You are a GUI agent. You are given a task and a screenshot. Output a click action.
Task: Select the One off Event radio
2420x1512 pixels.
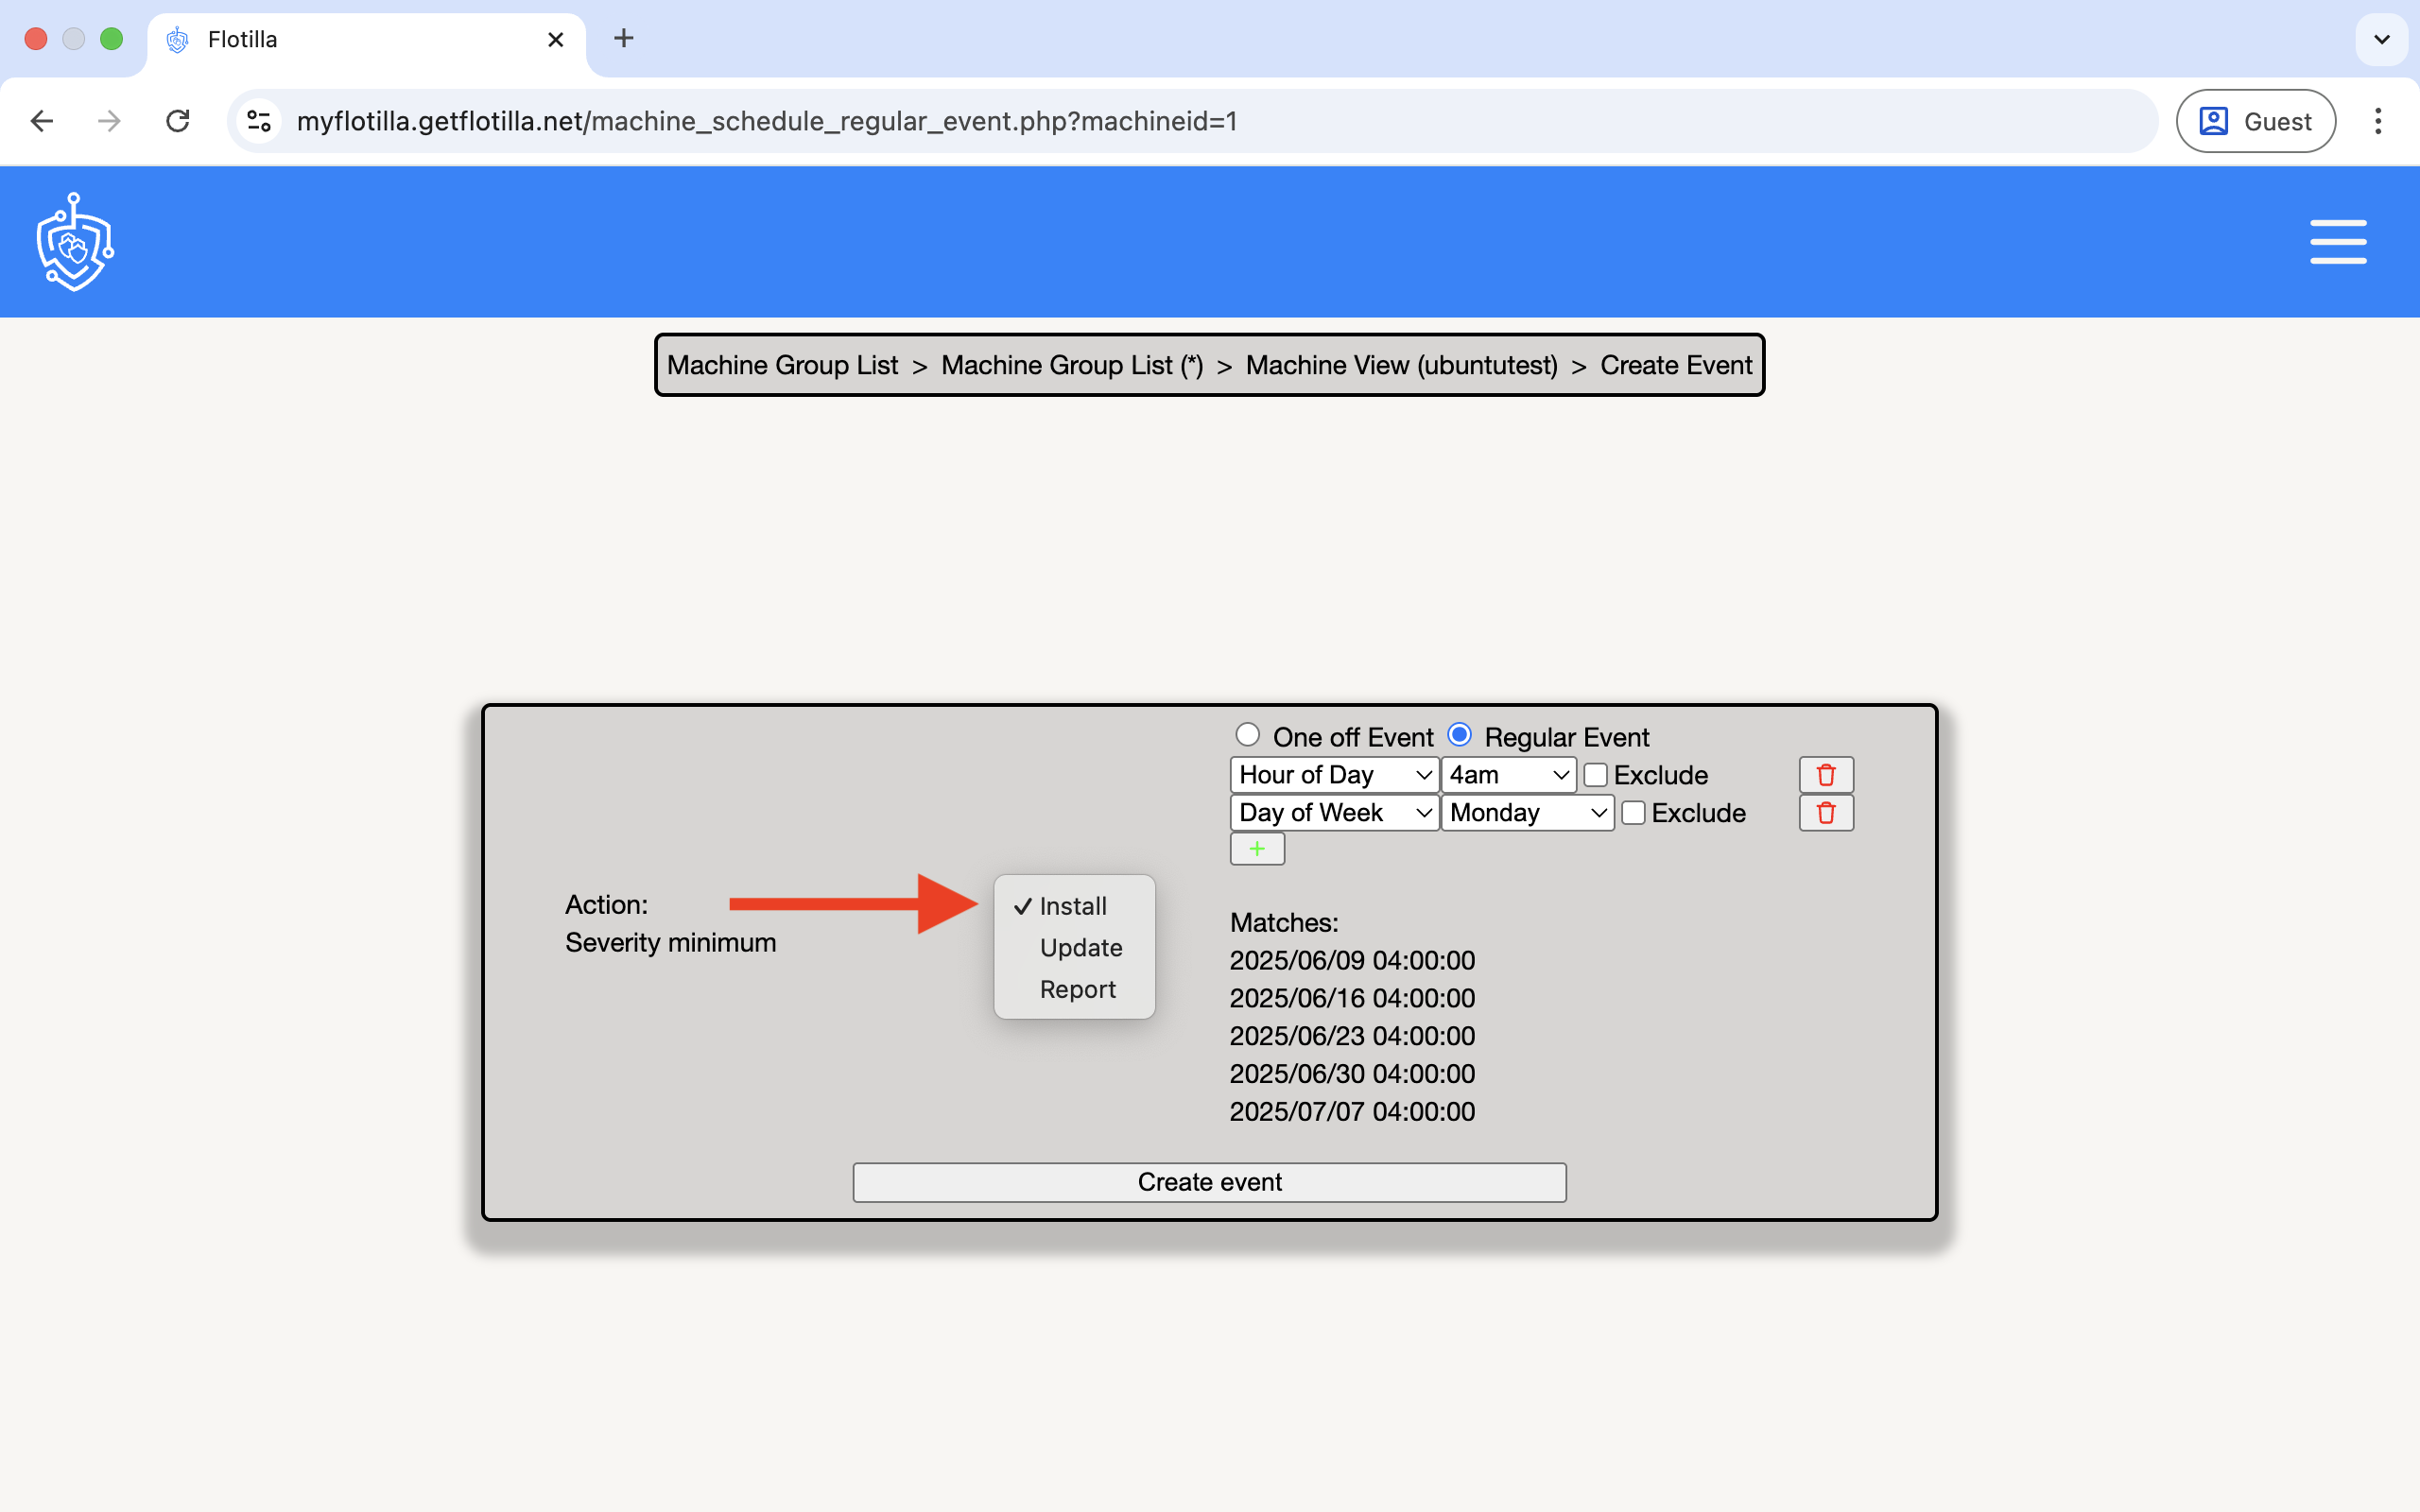tap(1247, 735)
